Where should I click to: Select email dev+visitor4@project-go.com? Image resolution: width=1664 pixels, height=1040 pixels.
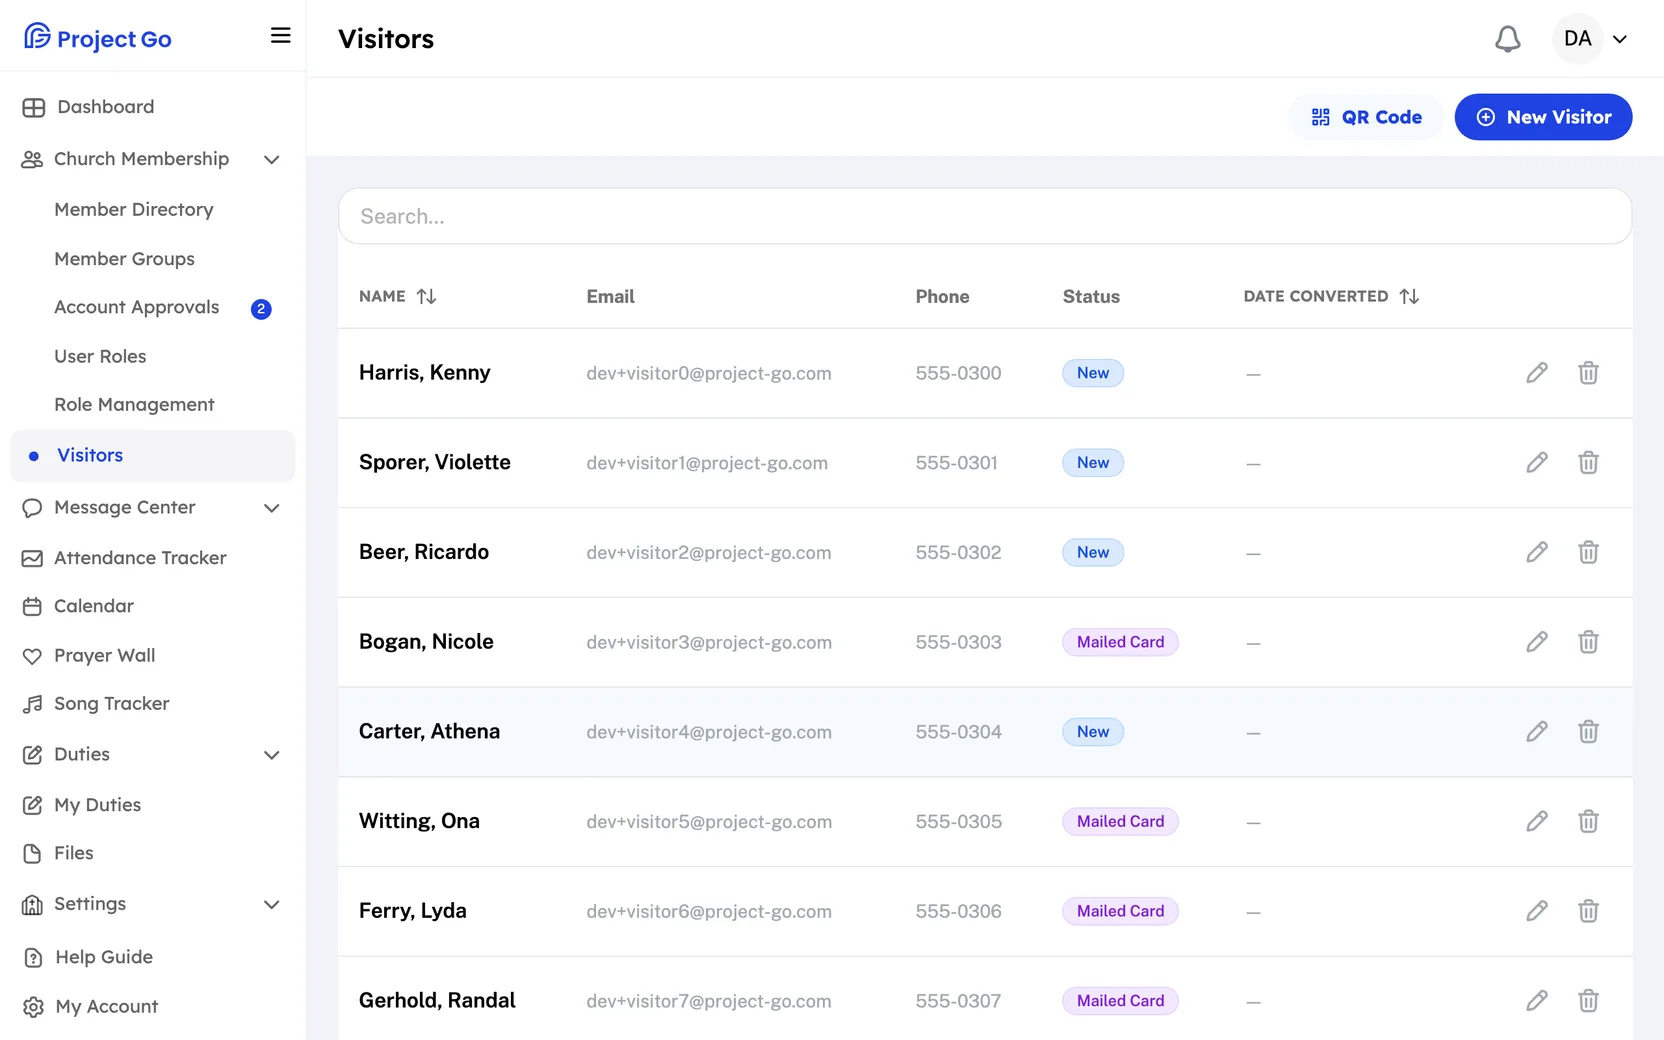709,732
